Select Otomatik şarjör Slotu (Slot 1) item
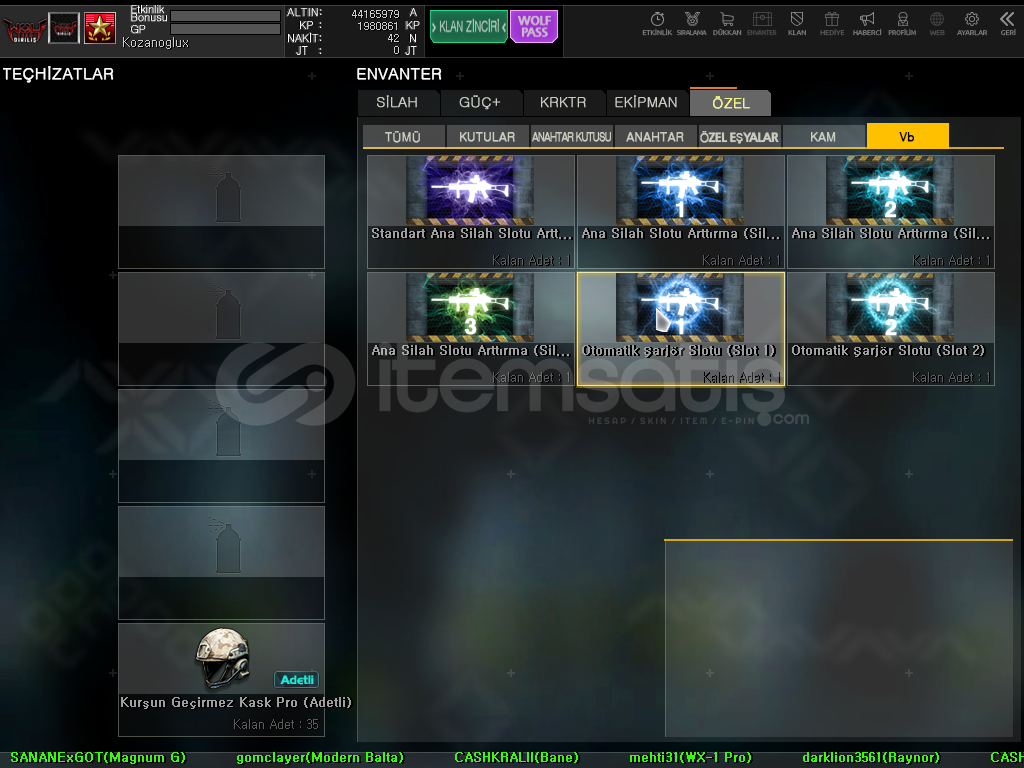 680,328
